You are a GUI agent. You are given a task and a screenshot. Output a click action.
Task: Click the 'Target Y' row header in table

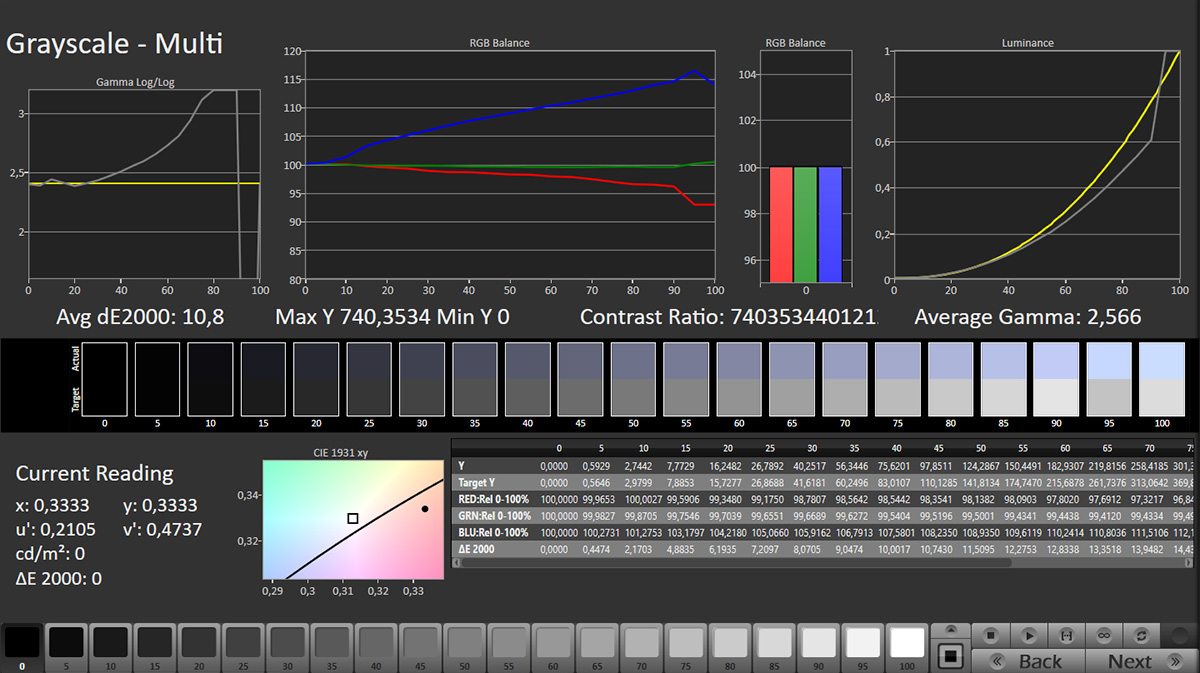pyautogui.click(x=479, y=483)
